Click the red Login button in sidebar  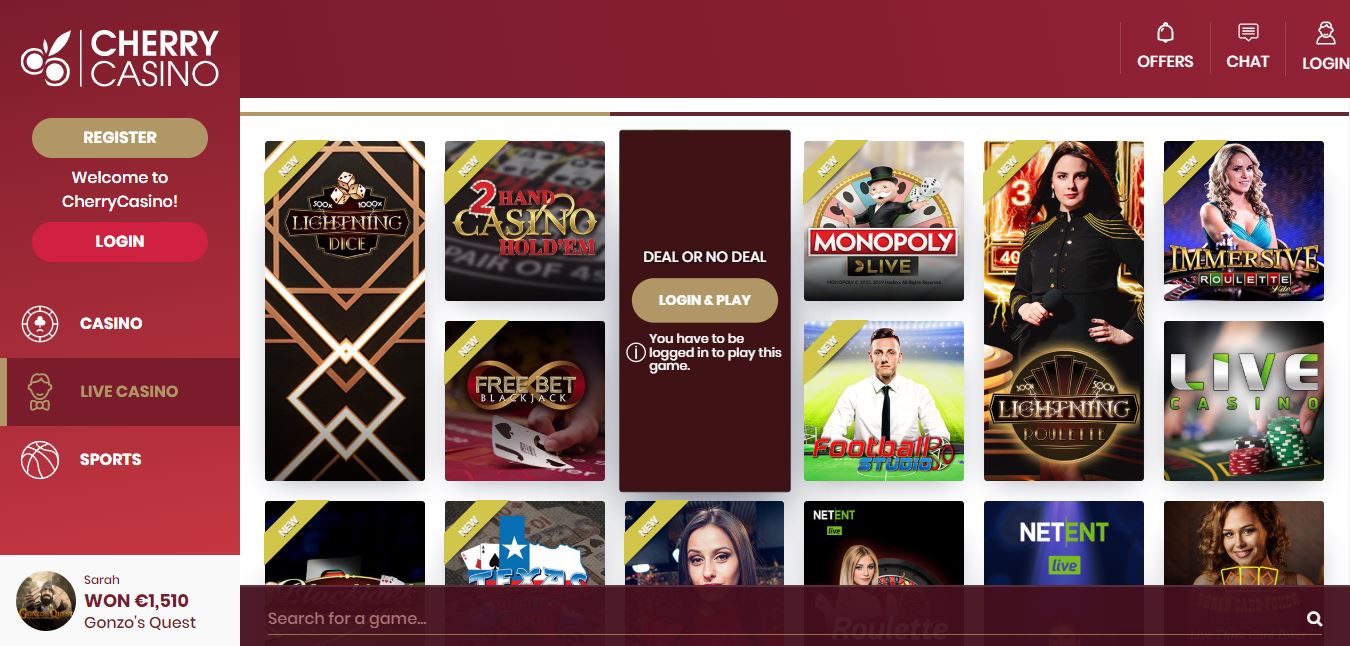pyautogui.click(x=120, y=242)
